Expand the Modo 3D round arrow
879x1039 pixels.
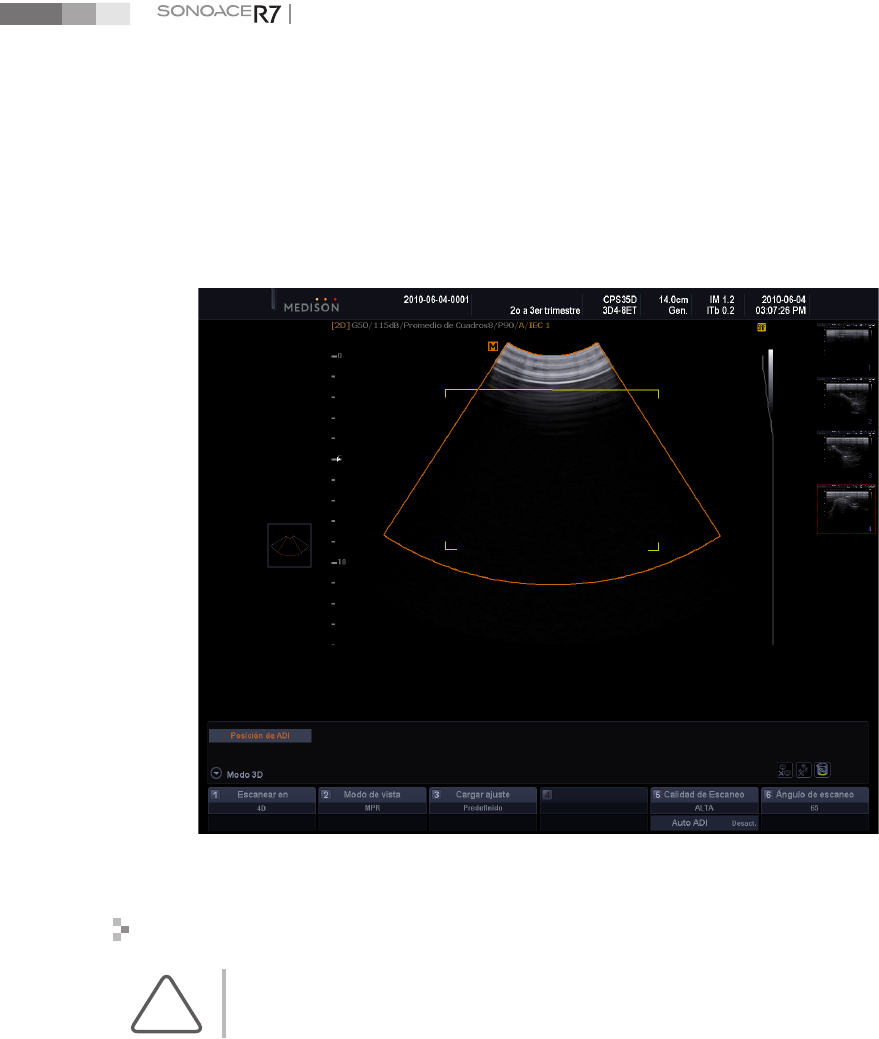(x=216, y=773)
